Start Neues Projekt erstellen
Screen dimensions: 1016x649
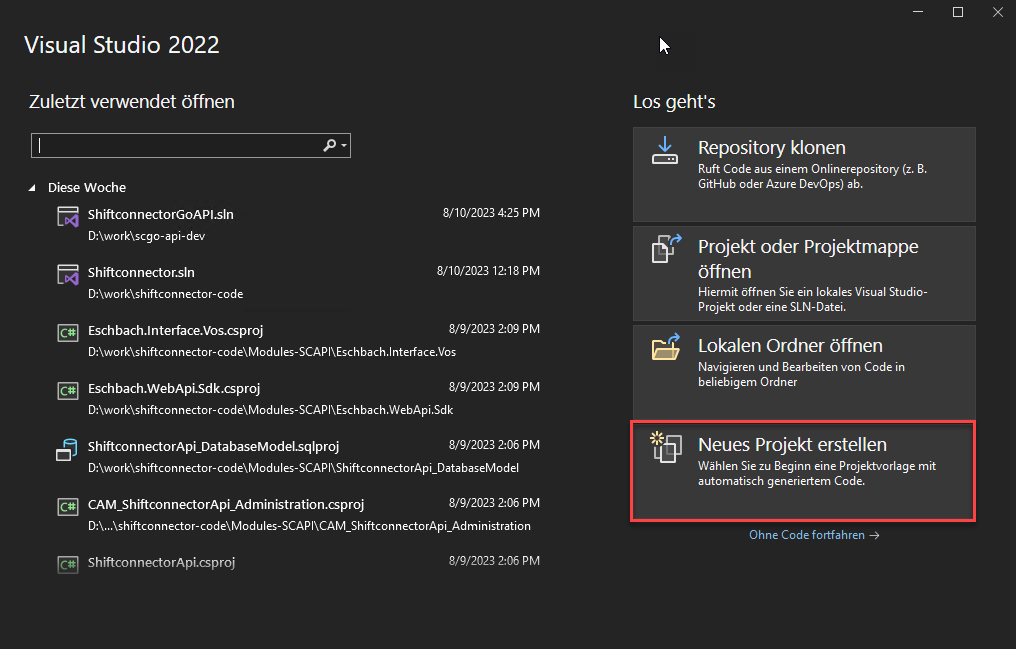click(803, 471)
